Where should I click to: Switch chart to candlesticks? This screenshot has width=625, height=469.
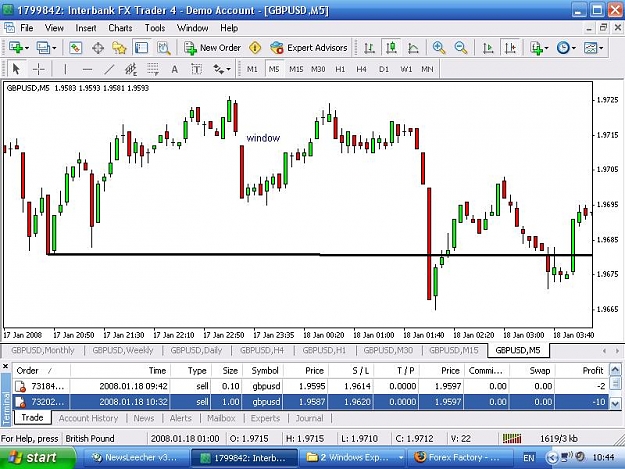pyautogui.click(x=391, y=48)
